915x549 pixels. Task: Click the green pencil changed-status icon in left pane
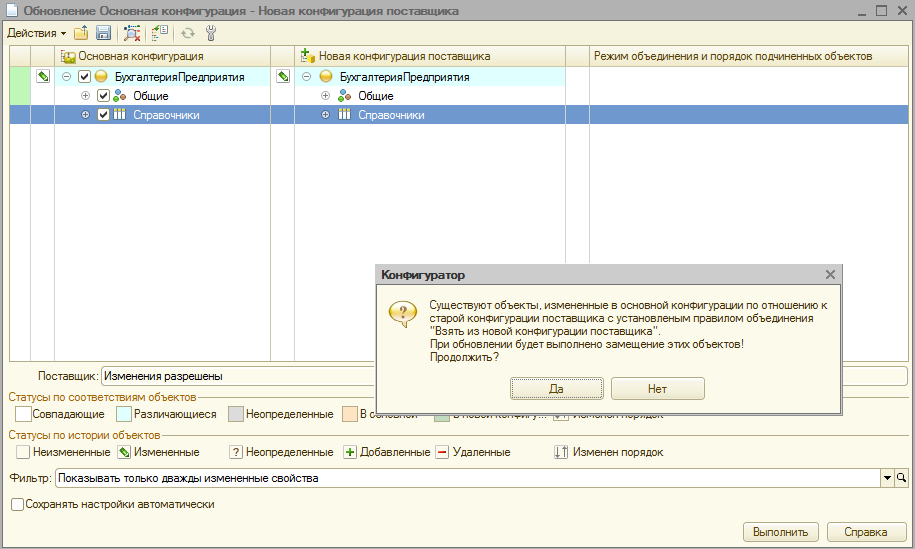click(x=43, y=76)
